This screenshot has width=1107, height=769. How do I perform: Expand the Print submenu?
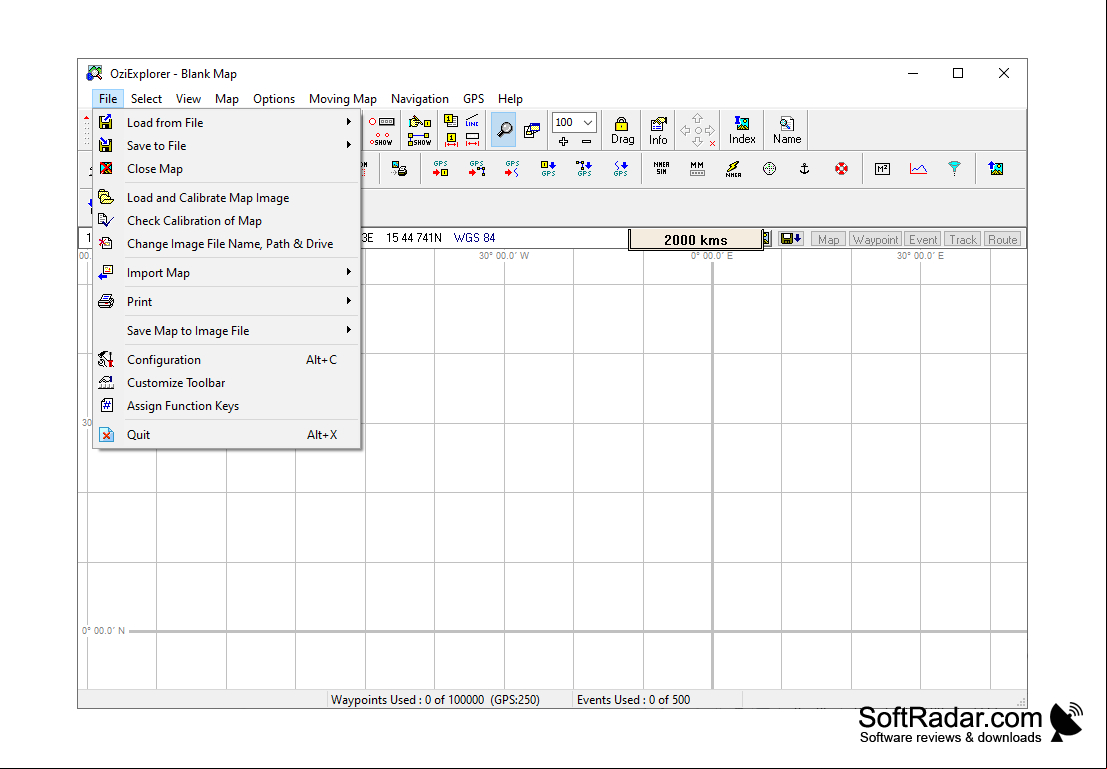[x=227, y=302]
